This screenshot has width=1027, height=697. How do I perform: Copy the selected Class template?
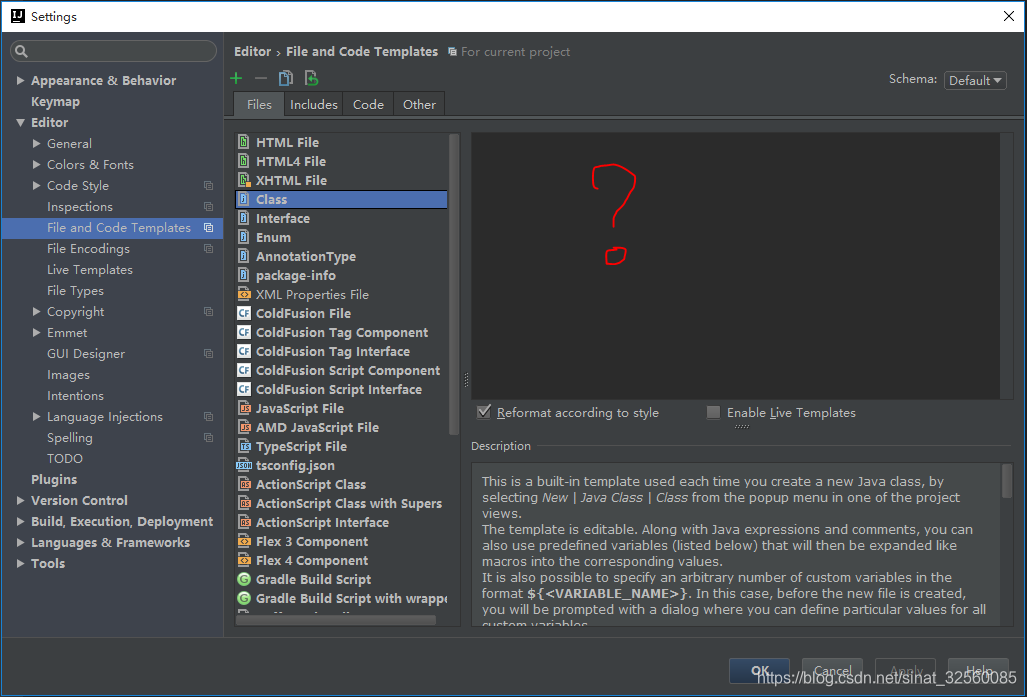tap(283, 77)
